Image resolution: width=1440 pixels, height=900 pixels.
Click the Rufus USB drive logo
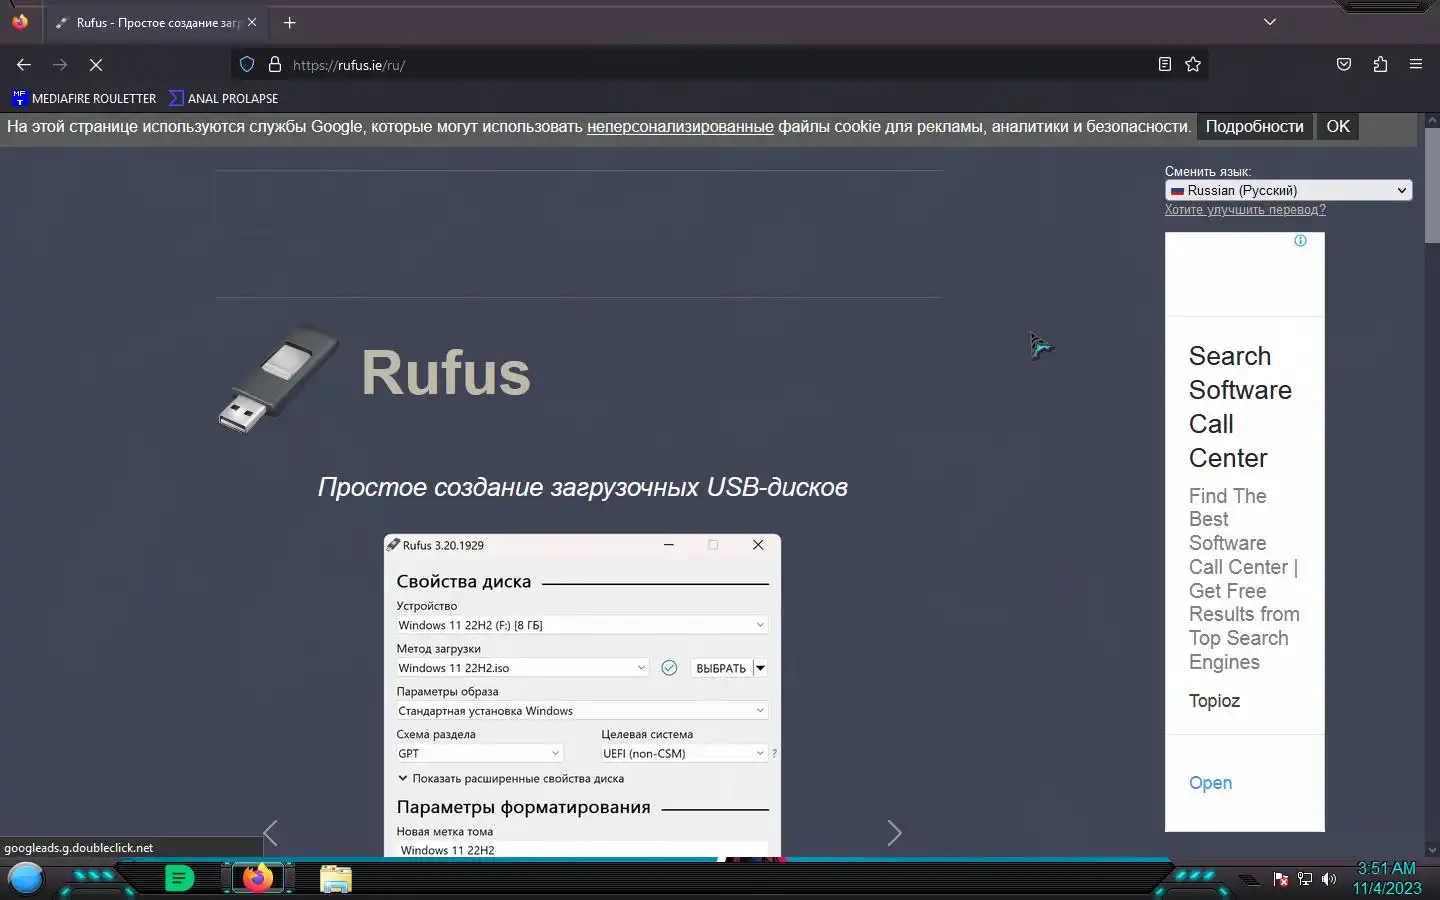pyautogui.click(x=278, y=378)
